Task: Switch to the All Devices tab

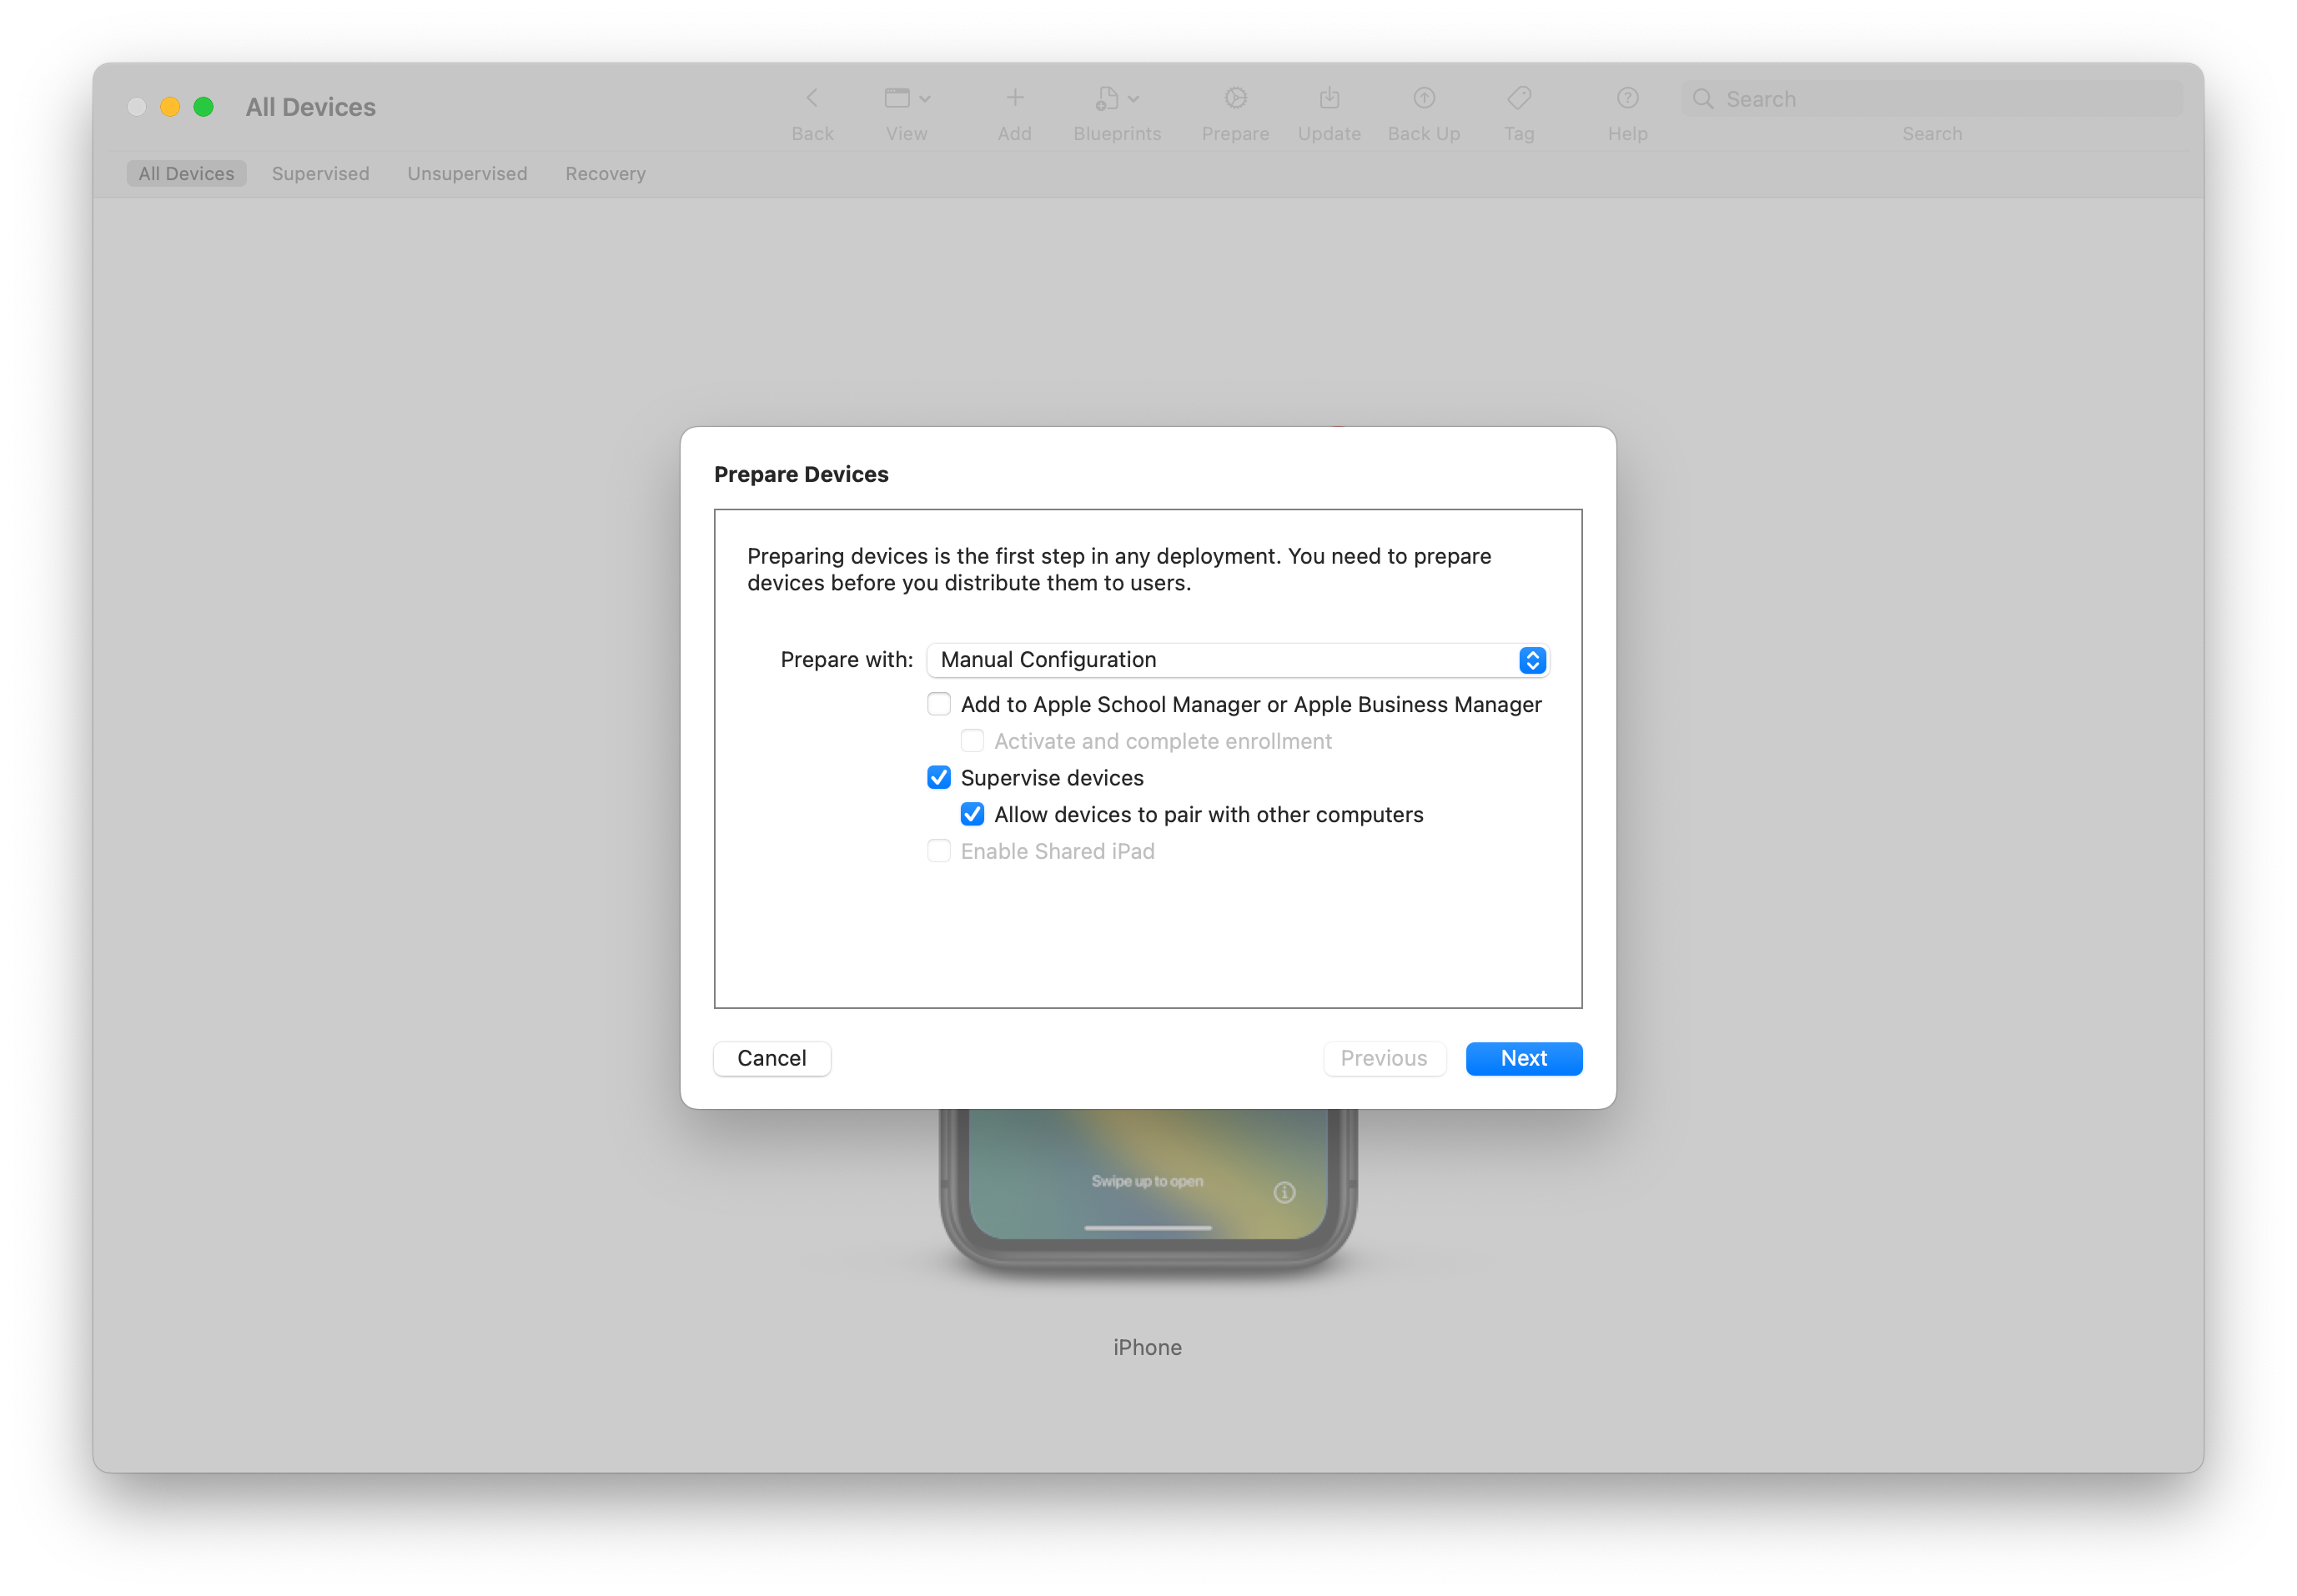Action: pos(186,173)
